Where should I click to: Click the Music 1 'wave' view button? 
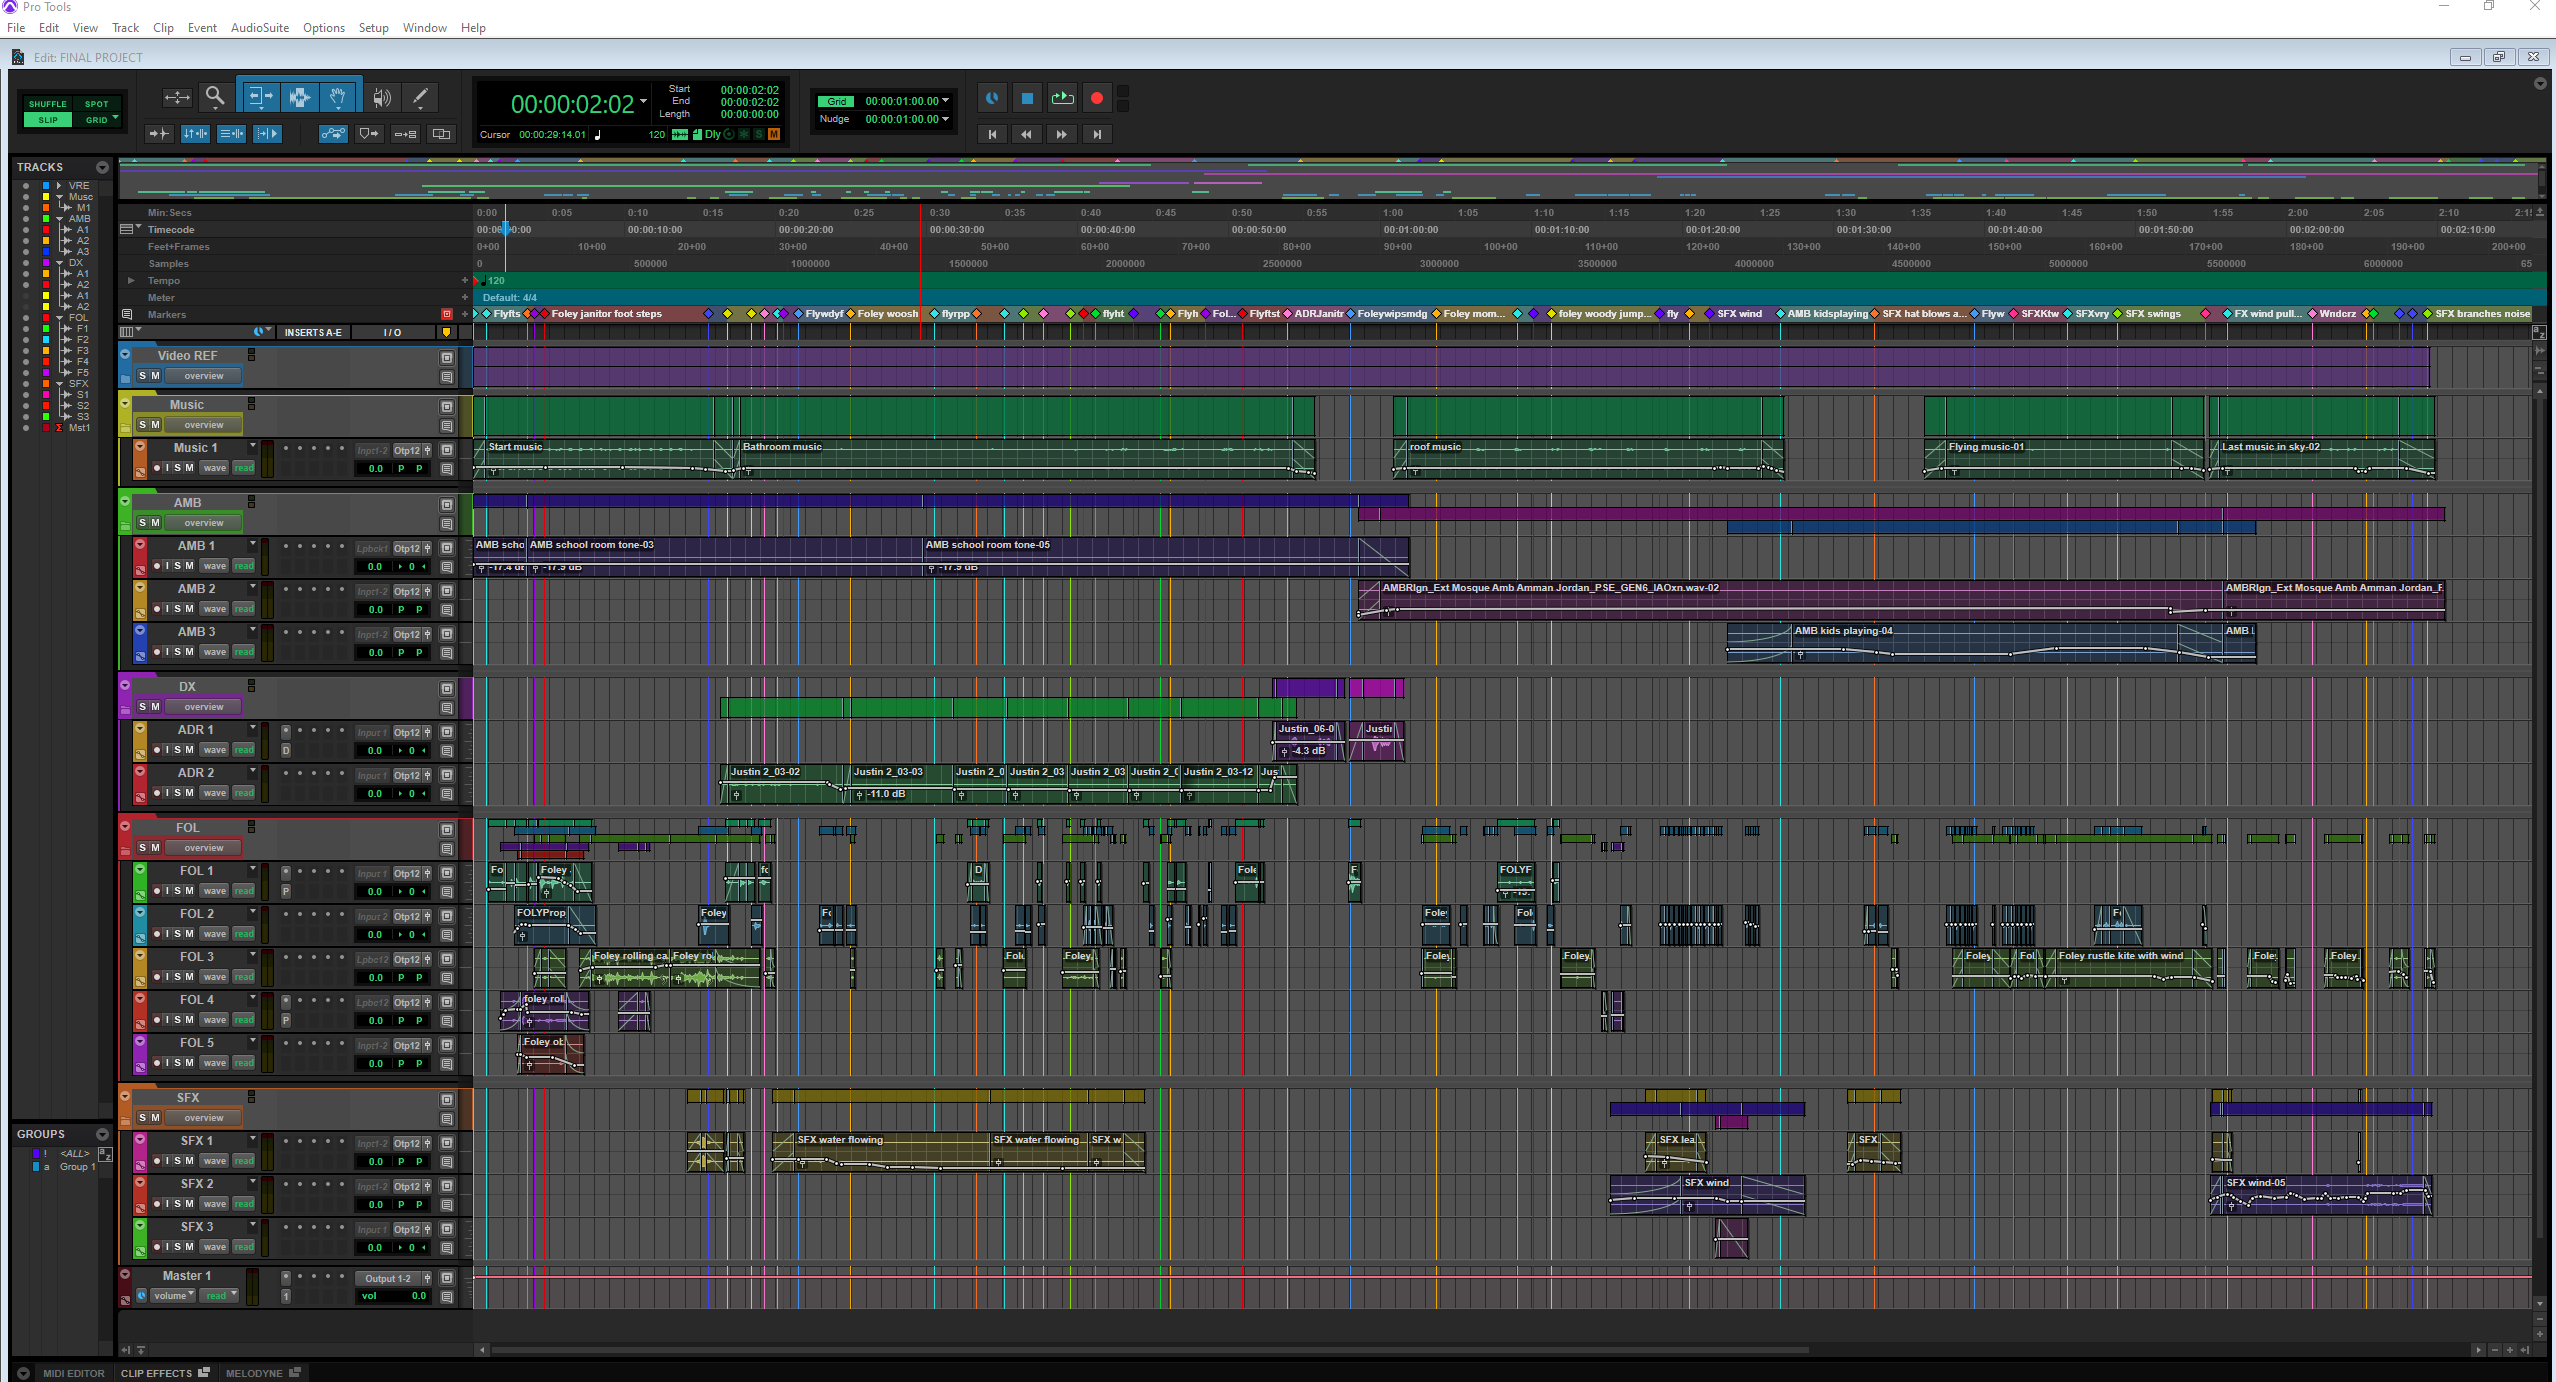point(214,468)
